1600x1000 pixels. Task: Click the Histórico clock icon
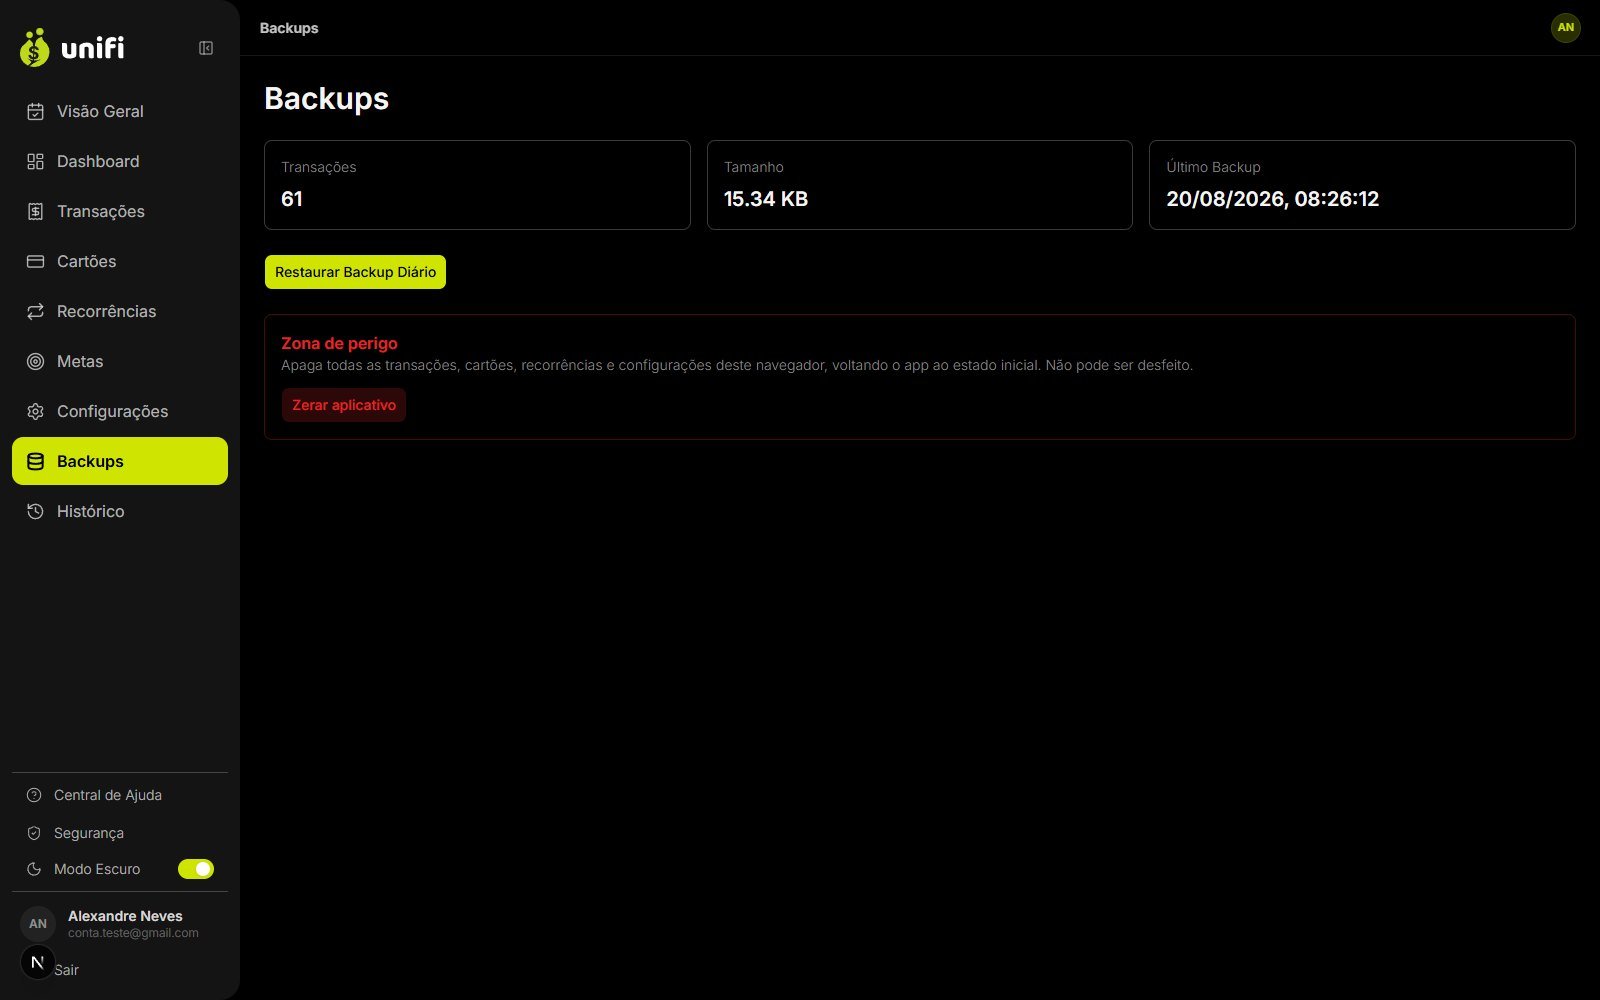tap(35, 511)
